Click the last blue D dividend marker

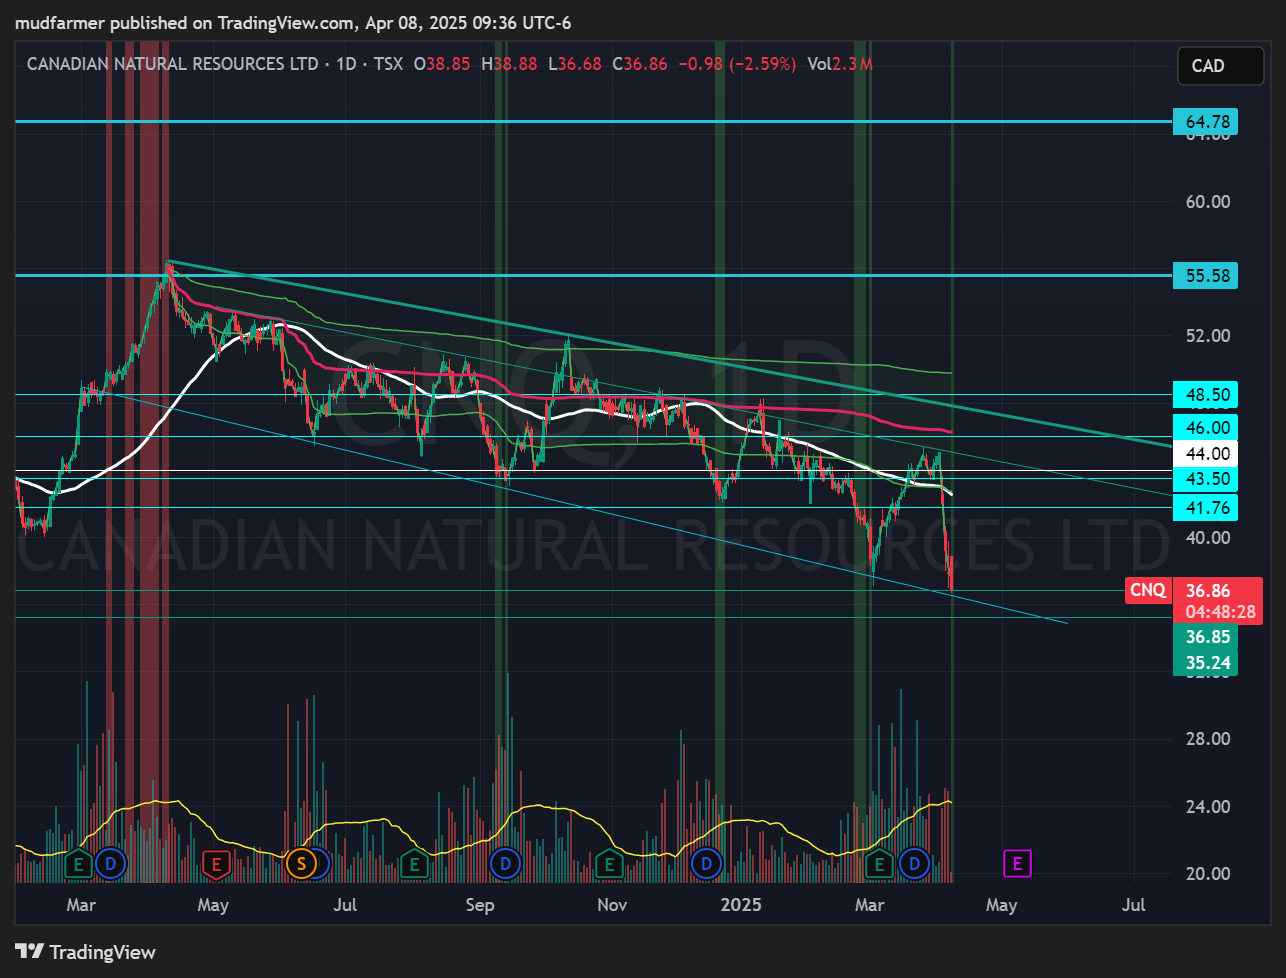click(x=914, y=863)
